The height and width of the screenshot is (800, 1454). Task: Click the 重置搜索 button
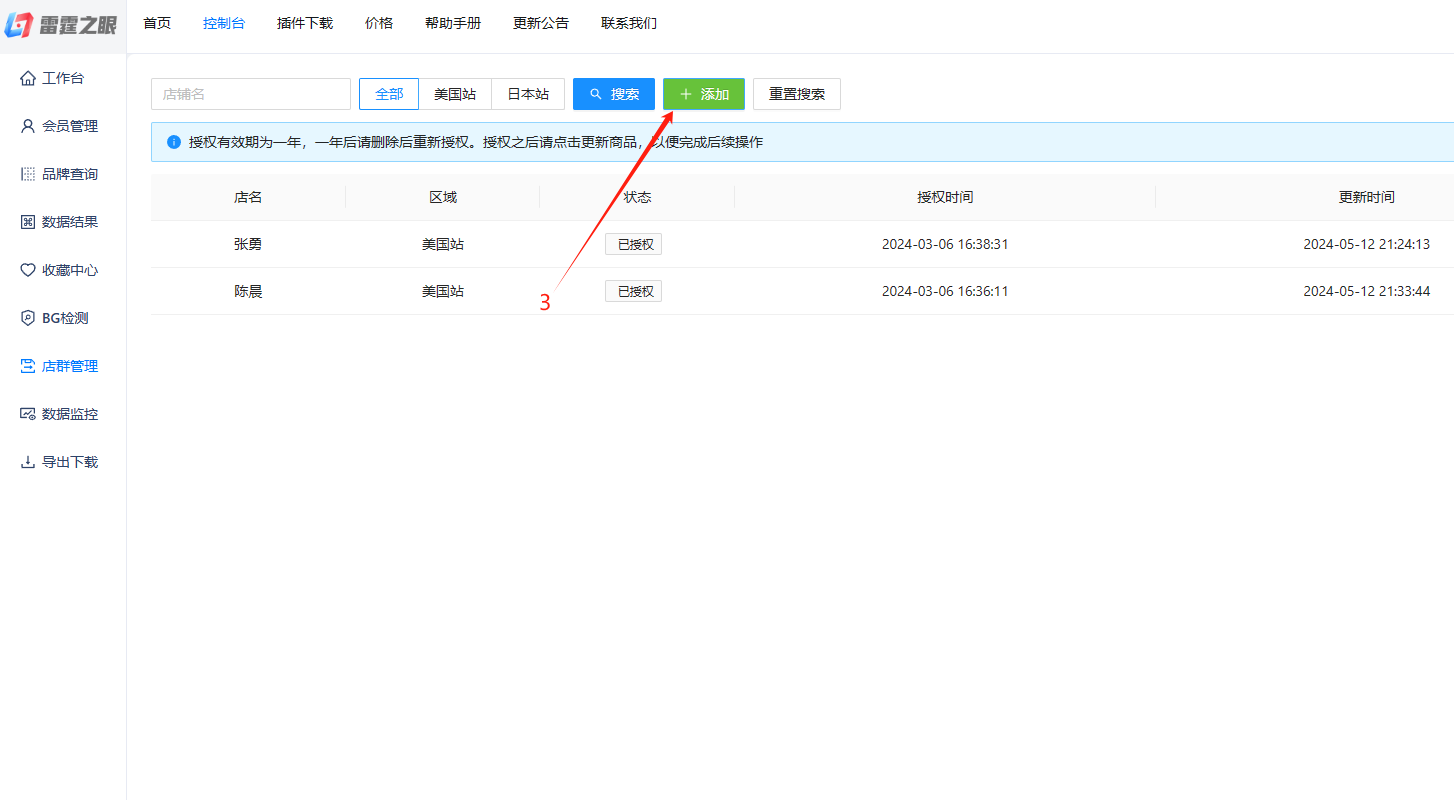coord(797,94)
